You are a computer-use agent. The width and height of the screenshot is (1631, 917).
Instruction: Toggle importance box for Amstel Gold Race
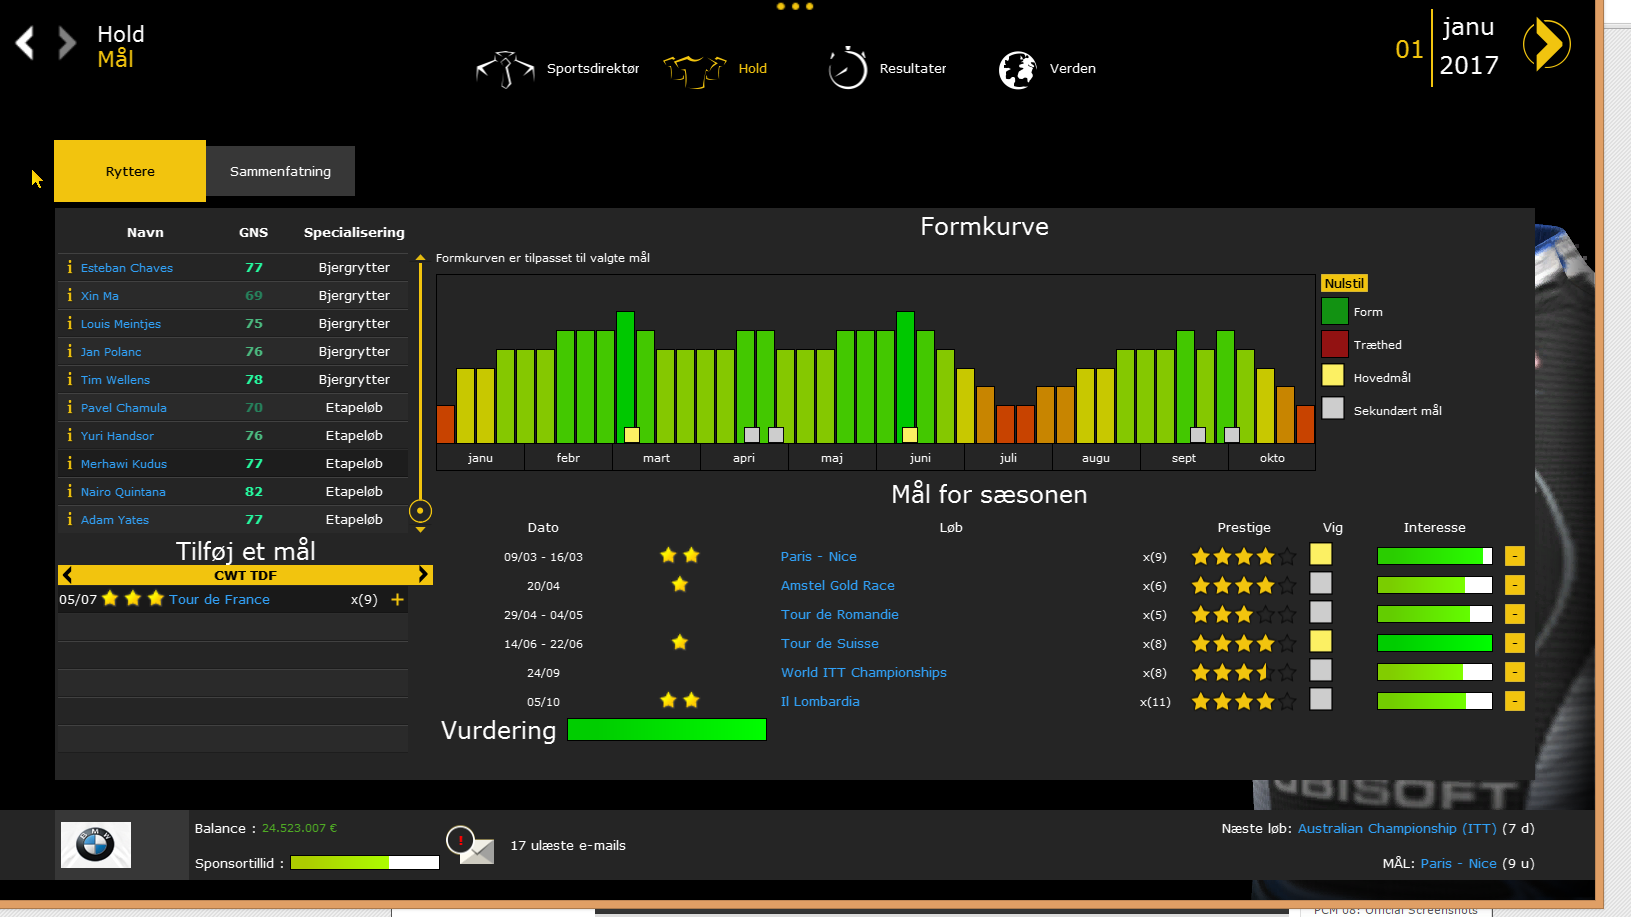click(x=1321, y=584)
